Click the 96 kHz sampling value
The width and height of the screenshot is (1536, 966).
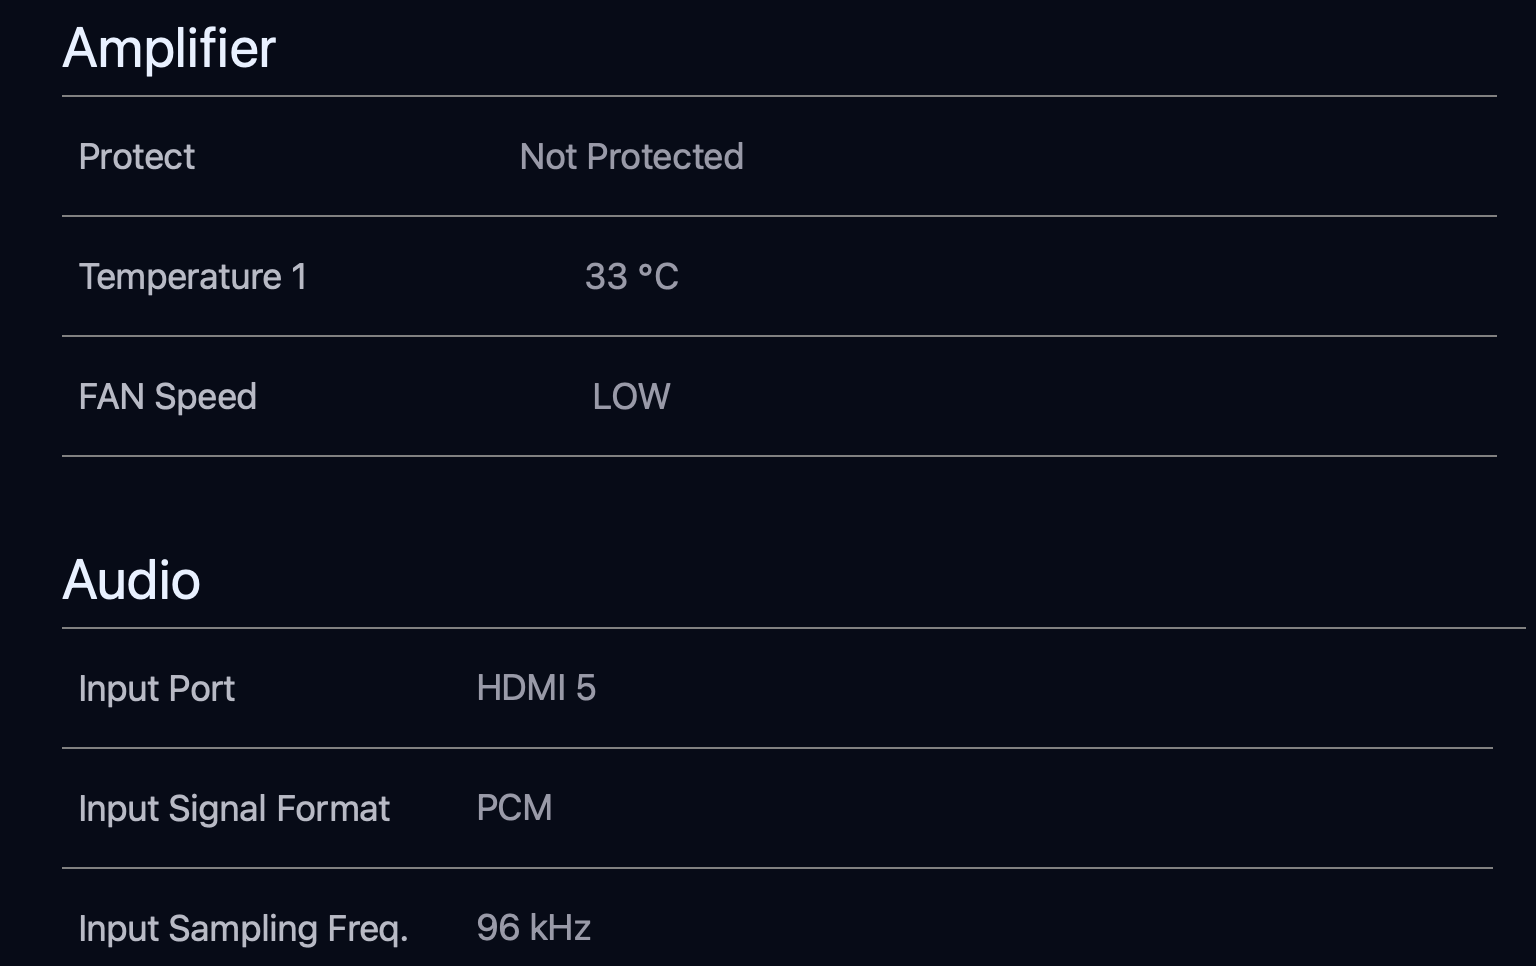tap(533, 928)
